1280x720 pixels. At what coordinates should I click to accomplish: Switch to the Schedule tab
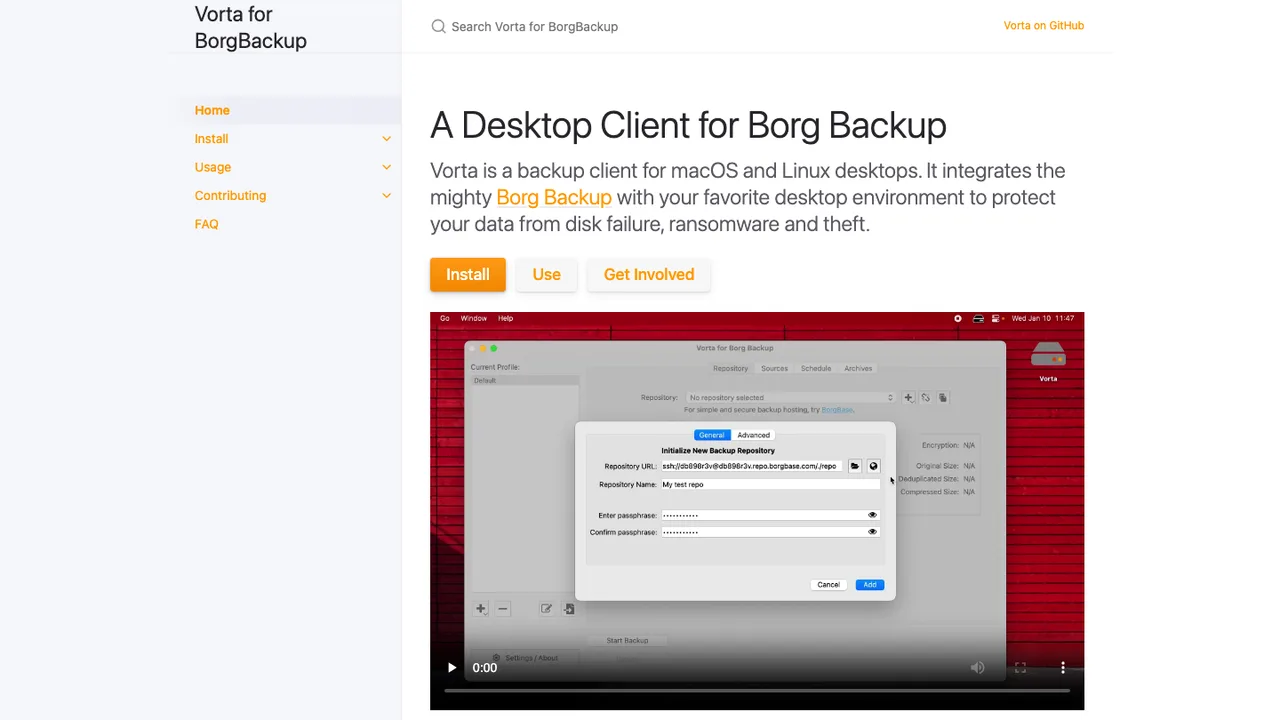pyautogui.click(x=816, y=369)
